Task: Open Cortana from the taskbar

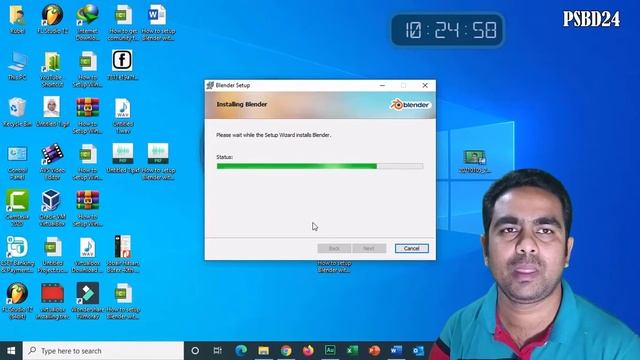Action: pyautogui.click(x=195, y=351)
